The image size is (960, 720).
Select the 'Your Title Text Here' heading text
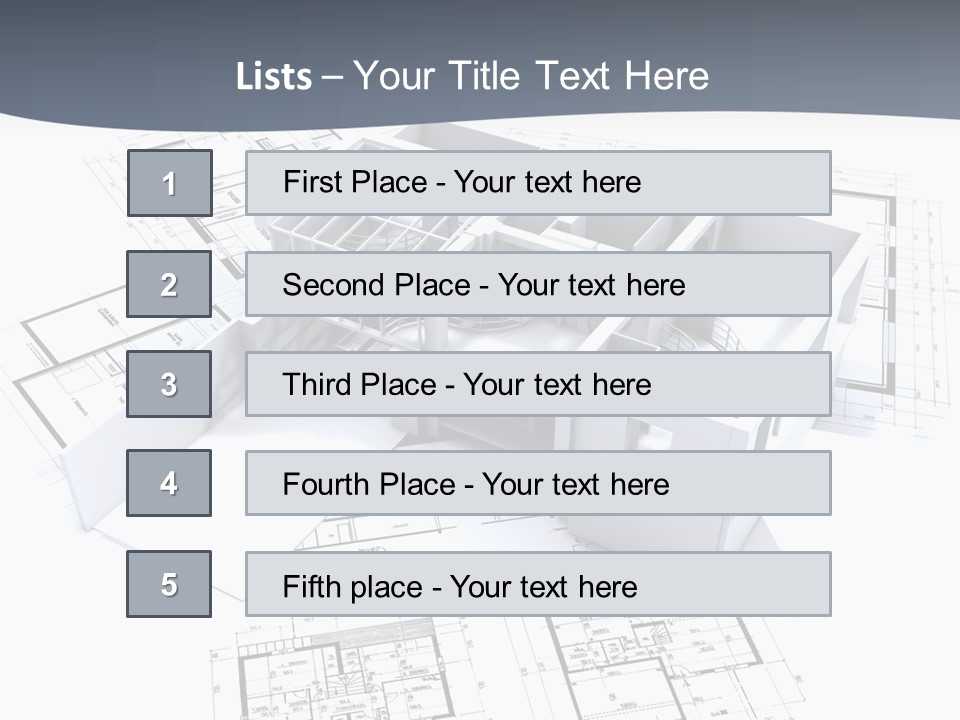530,76
